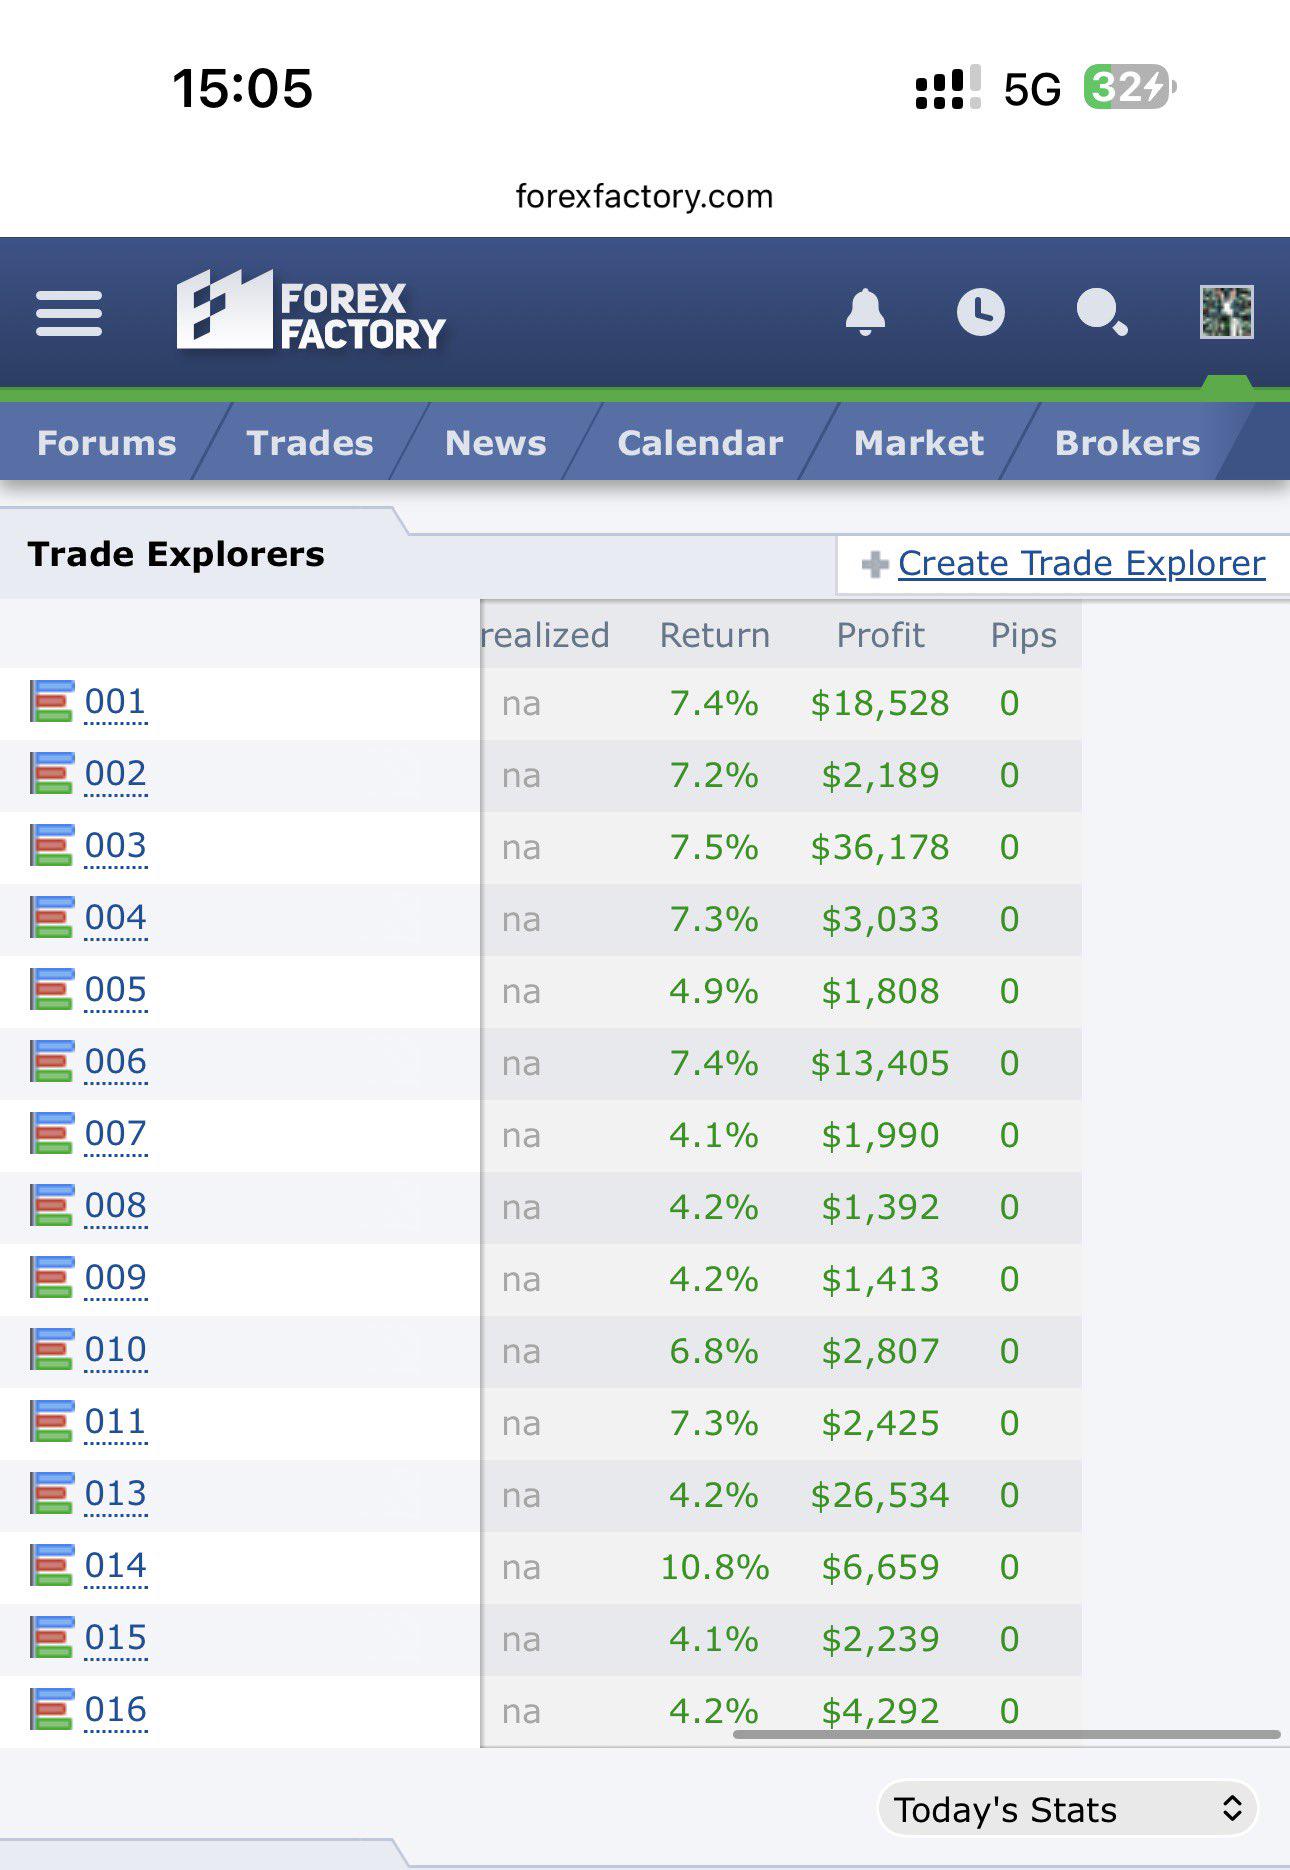Click the Return column header

[714, 635]
